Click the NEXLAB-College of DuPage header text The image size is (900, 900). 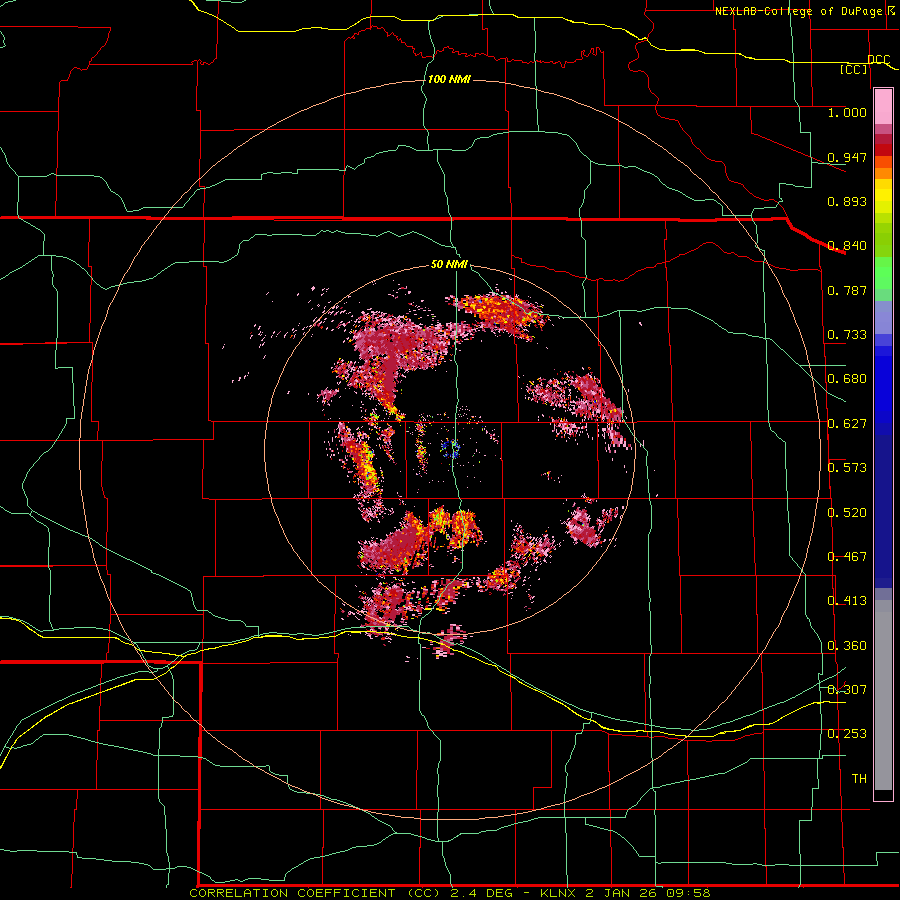click(799, 11)
